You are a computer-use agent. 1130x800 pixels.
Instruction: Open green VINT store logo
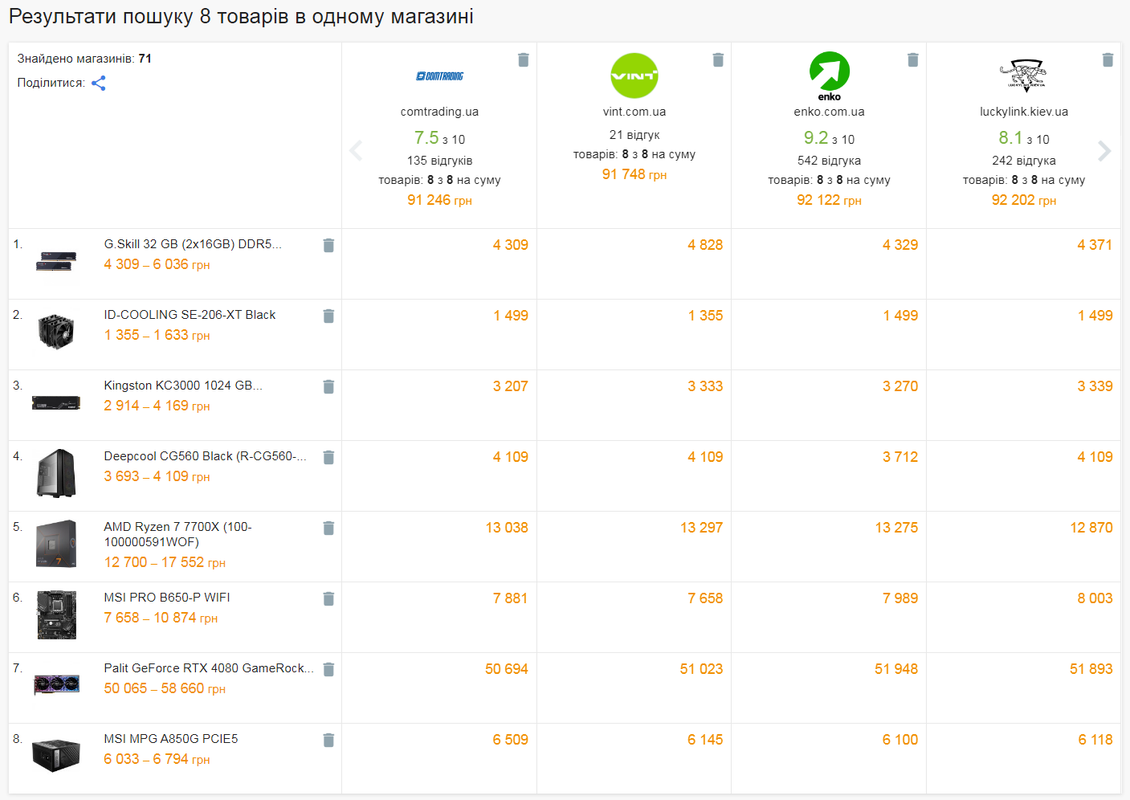[x=634, y=75]
